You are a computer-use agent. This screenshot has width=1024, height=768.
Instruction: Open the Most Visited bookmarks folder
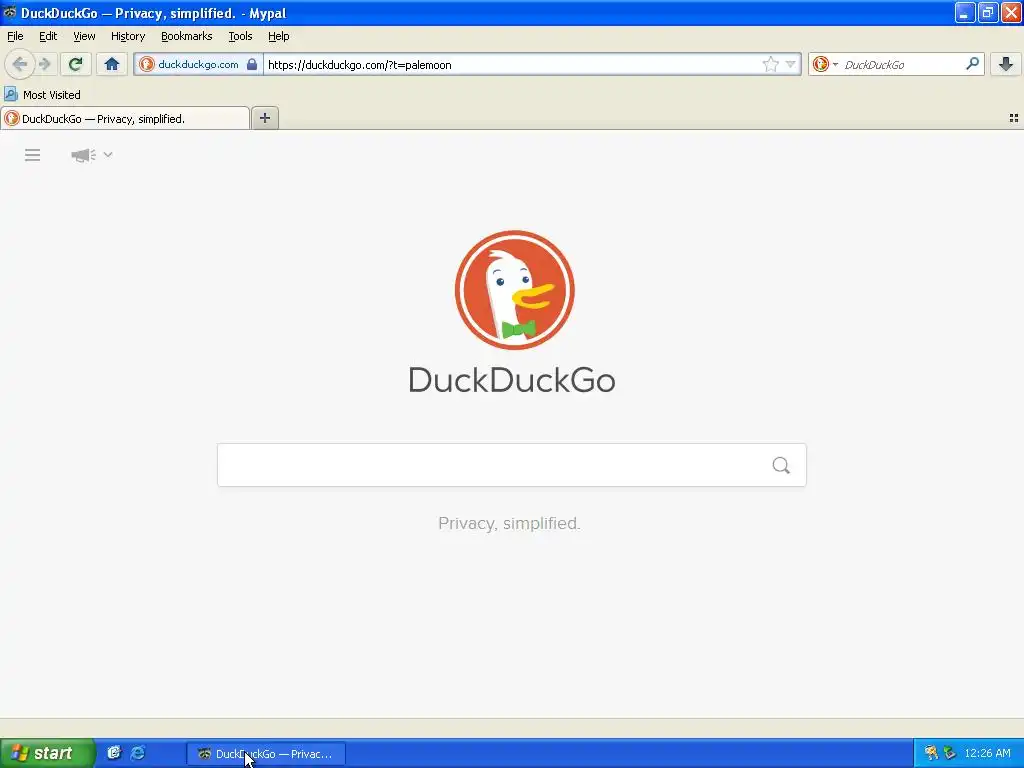(x=52, y=95)
